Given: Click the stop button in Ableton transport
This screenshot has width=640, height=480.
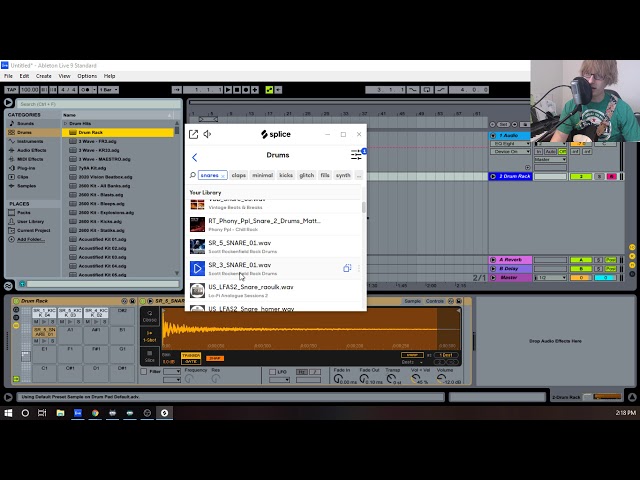Looking at the screenshot, I should (237, 90).
